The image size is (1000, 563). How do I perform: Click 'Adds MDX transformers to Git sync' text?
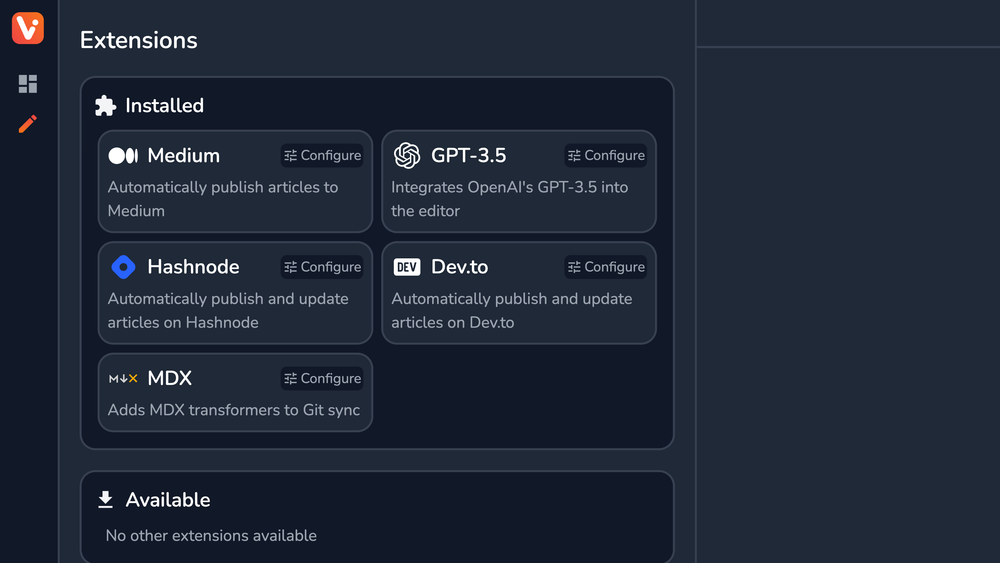[x=234, y=410]
